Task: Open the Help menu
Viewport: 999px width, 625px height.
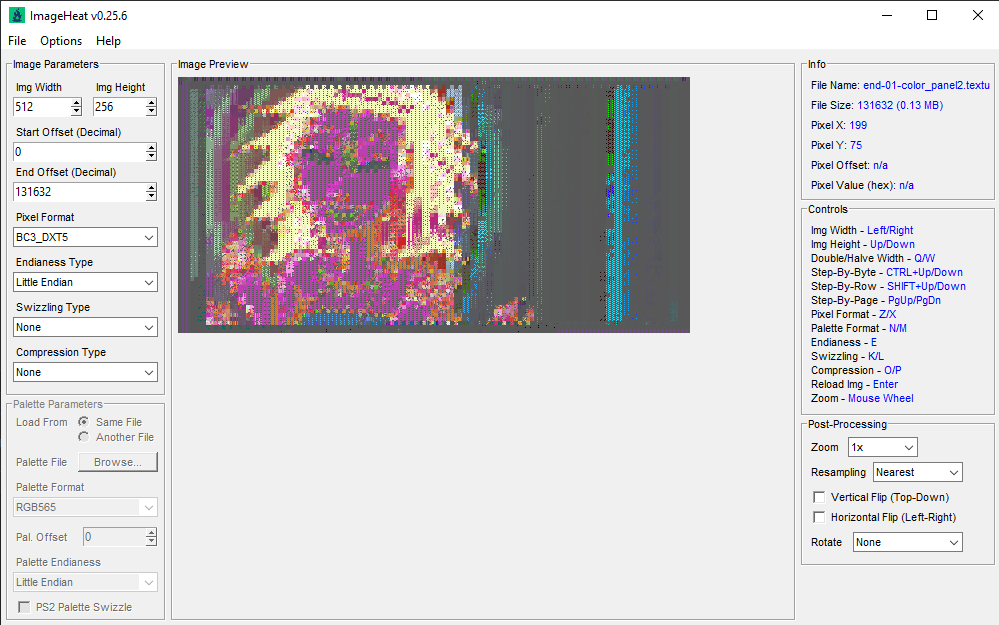Action: point(108,41)
